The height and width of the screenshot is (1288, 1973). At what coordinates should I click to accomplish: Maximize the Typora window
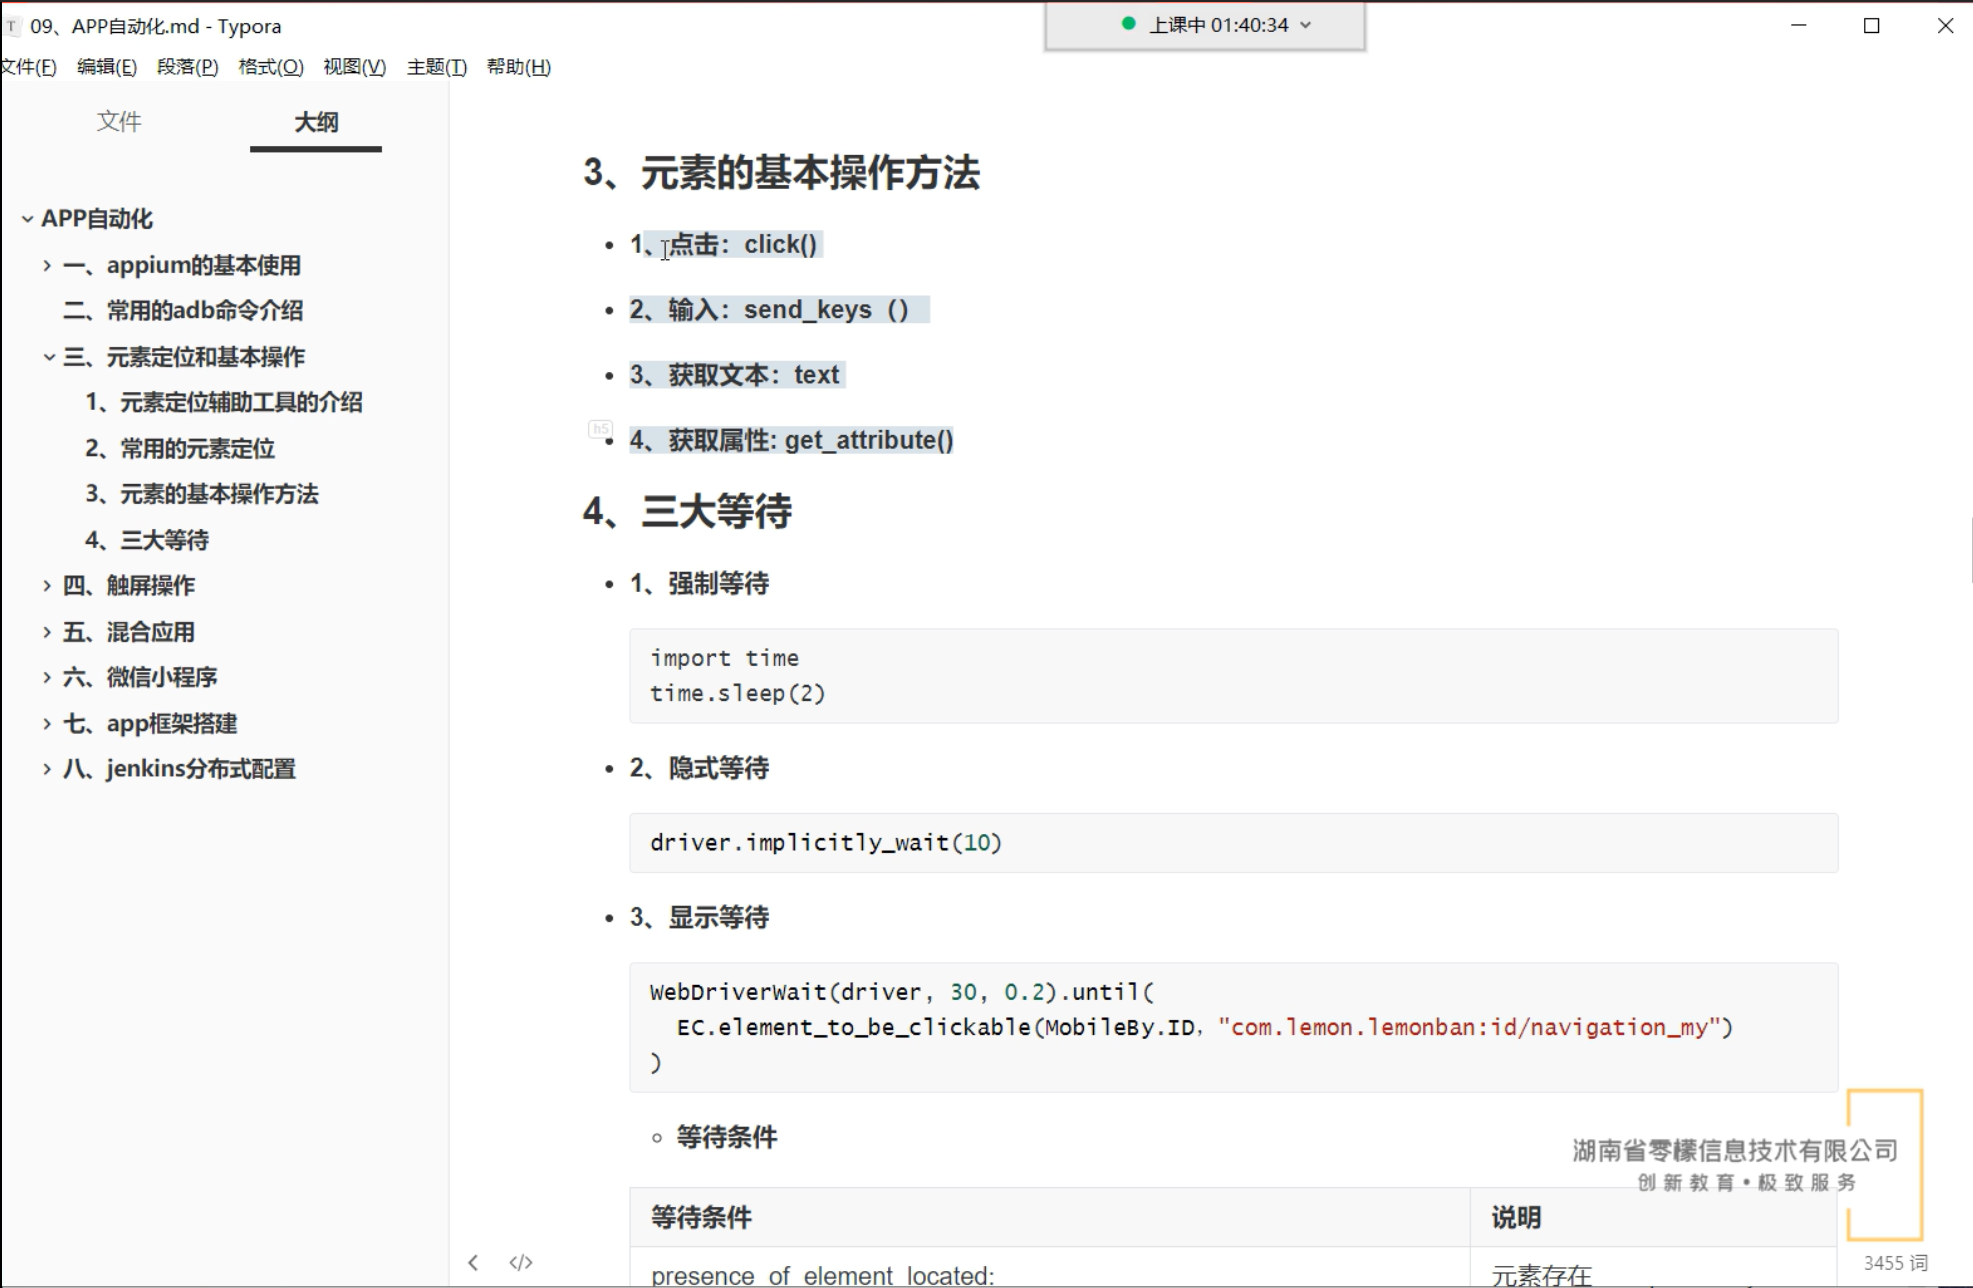coord(1871,26)
